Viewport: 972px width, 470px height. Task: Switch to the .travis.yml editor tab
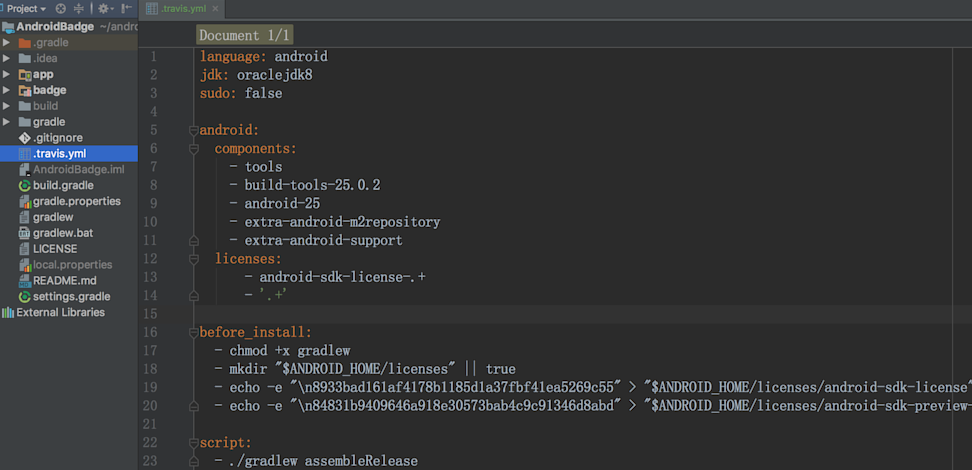(182, 9)
